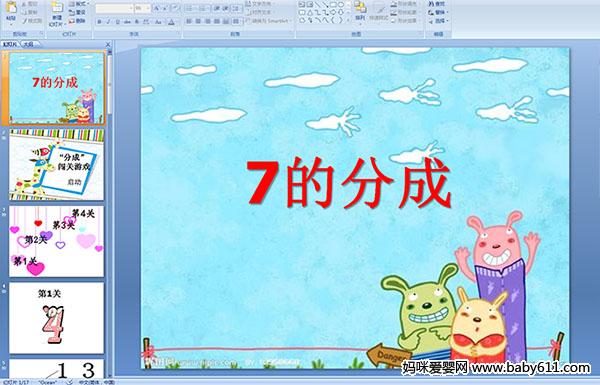Screen dimensions: 600x385
Task: Switch to the Slides tab in left pane
Action: pos(10,44)
